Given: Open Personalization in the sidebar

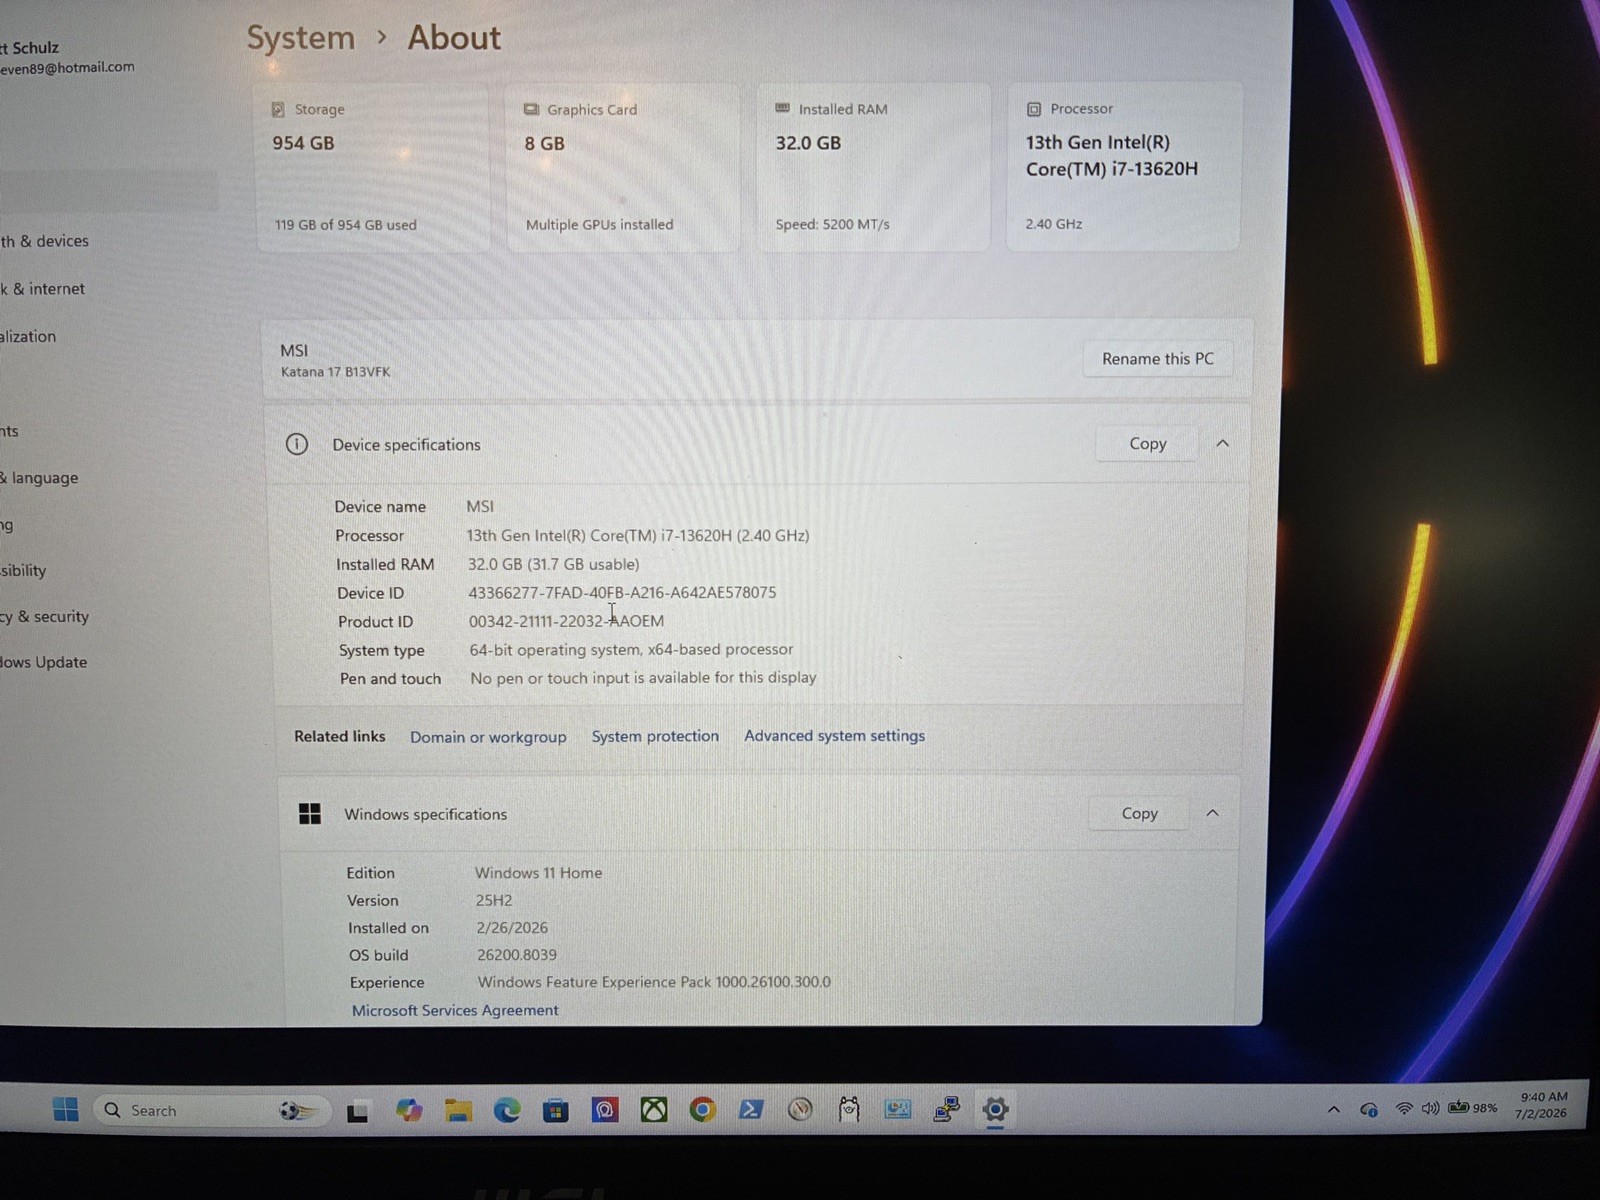Looking at the screenshot, I should 28,337.
